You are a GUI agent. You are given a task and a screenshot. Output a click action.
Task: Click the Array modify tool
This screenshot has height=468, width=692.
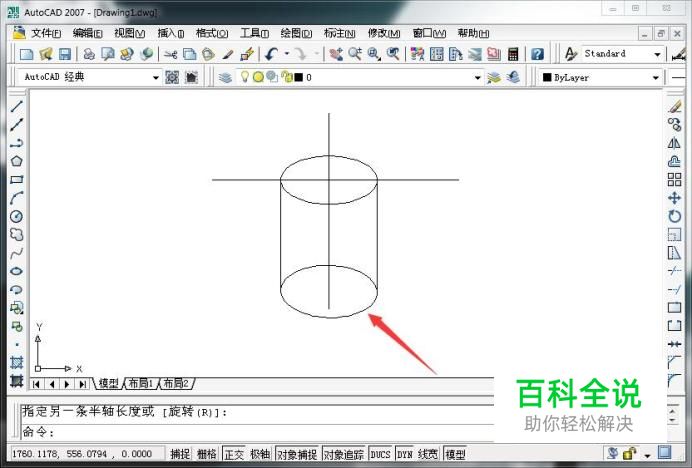click(674, 180)
